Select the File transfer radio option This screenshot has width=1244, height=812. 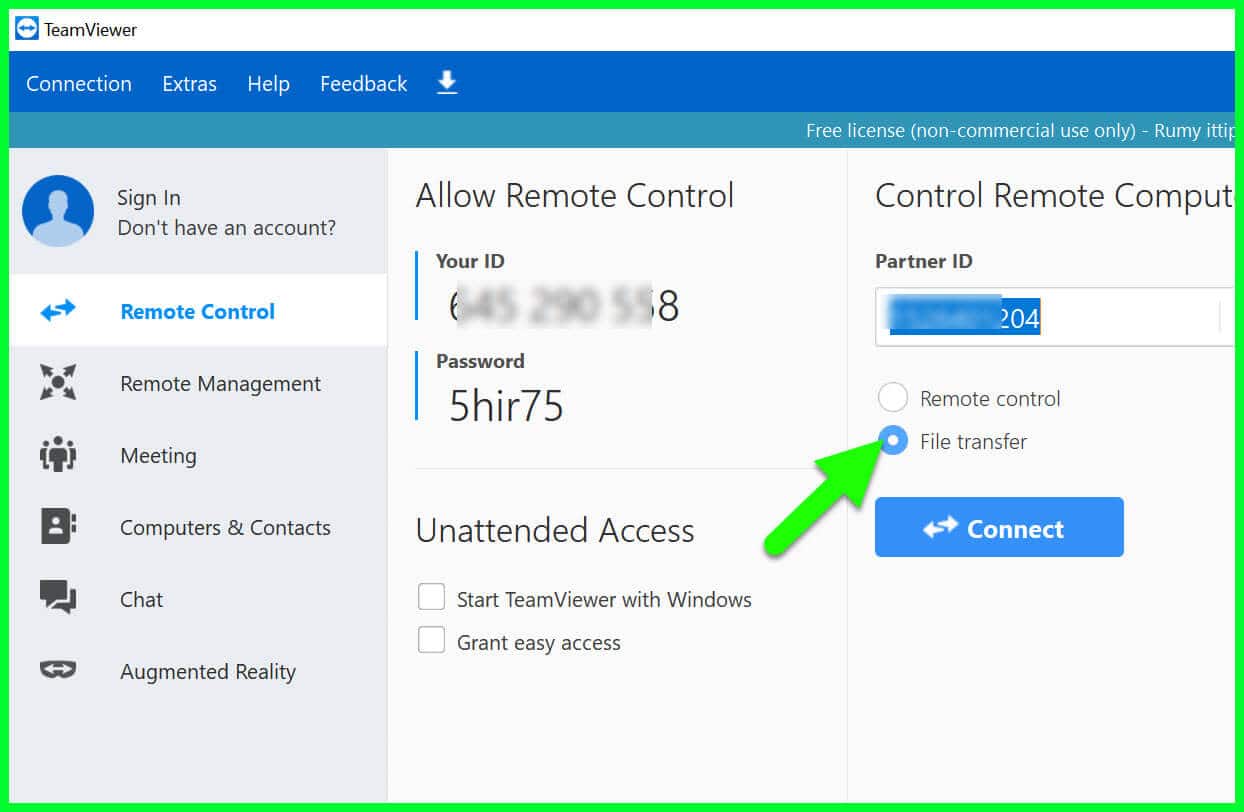pyautogui.click(x=892, y=441)
